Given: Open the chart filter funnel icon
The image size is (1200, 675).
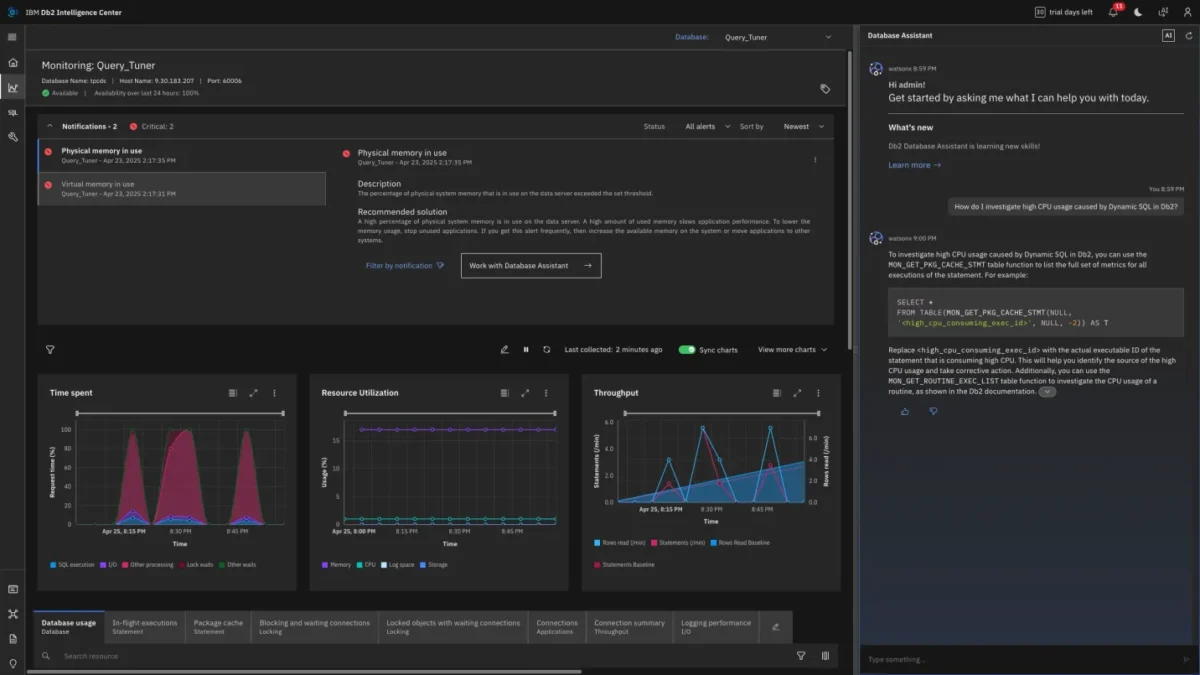Looking at the screenshot, I should click(50, 350).
